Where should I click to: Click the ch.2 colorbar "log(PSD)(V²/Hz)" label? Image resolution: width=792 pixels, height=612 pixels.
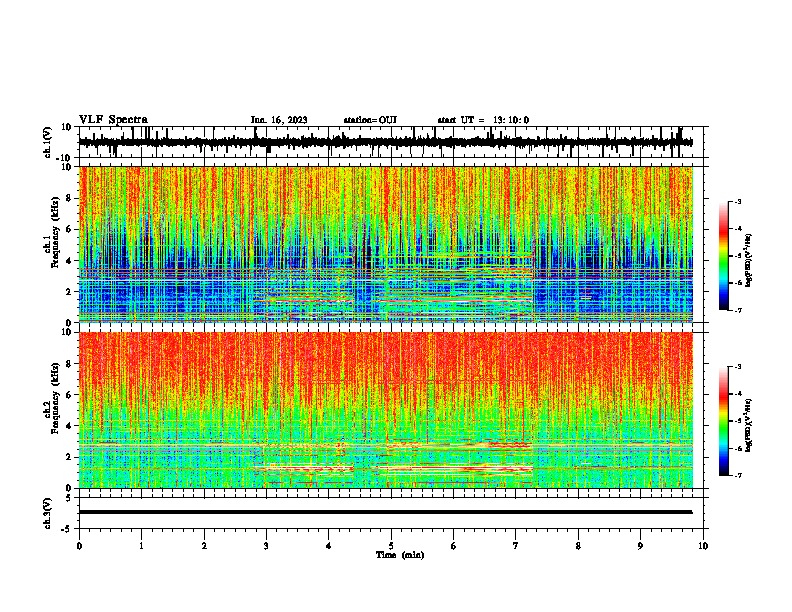pos(749,426)
